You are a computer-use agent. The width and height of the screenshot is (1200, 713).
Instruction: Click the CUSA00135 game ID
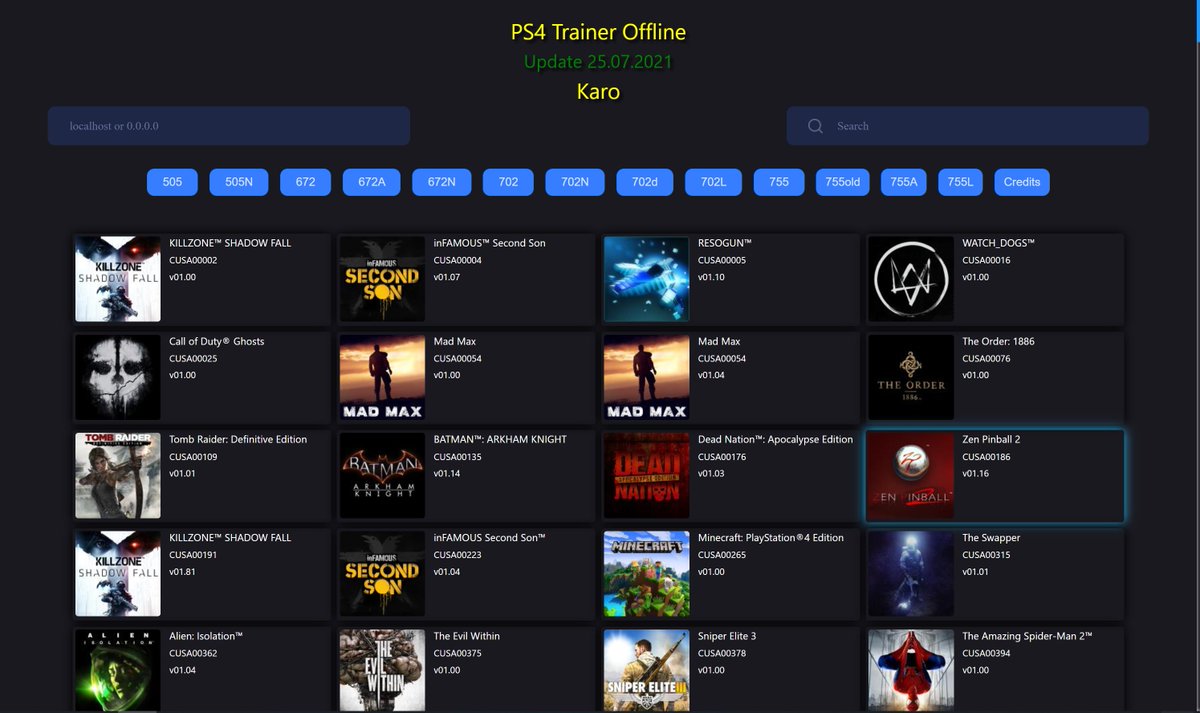(x=458, y=456)
